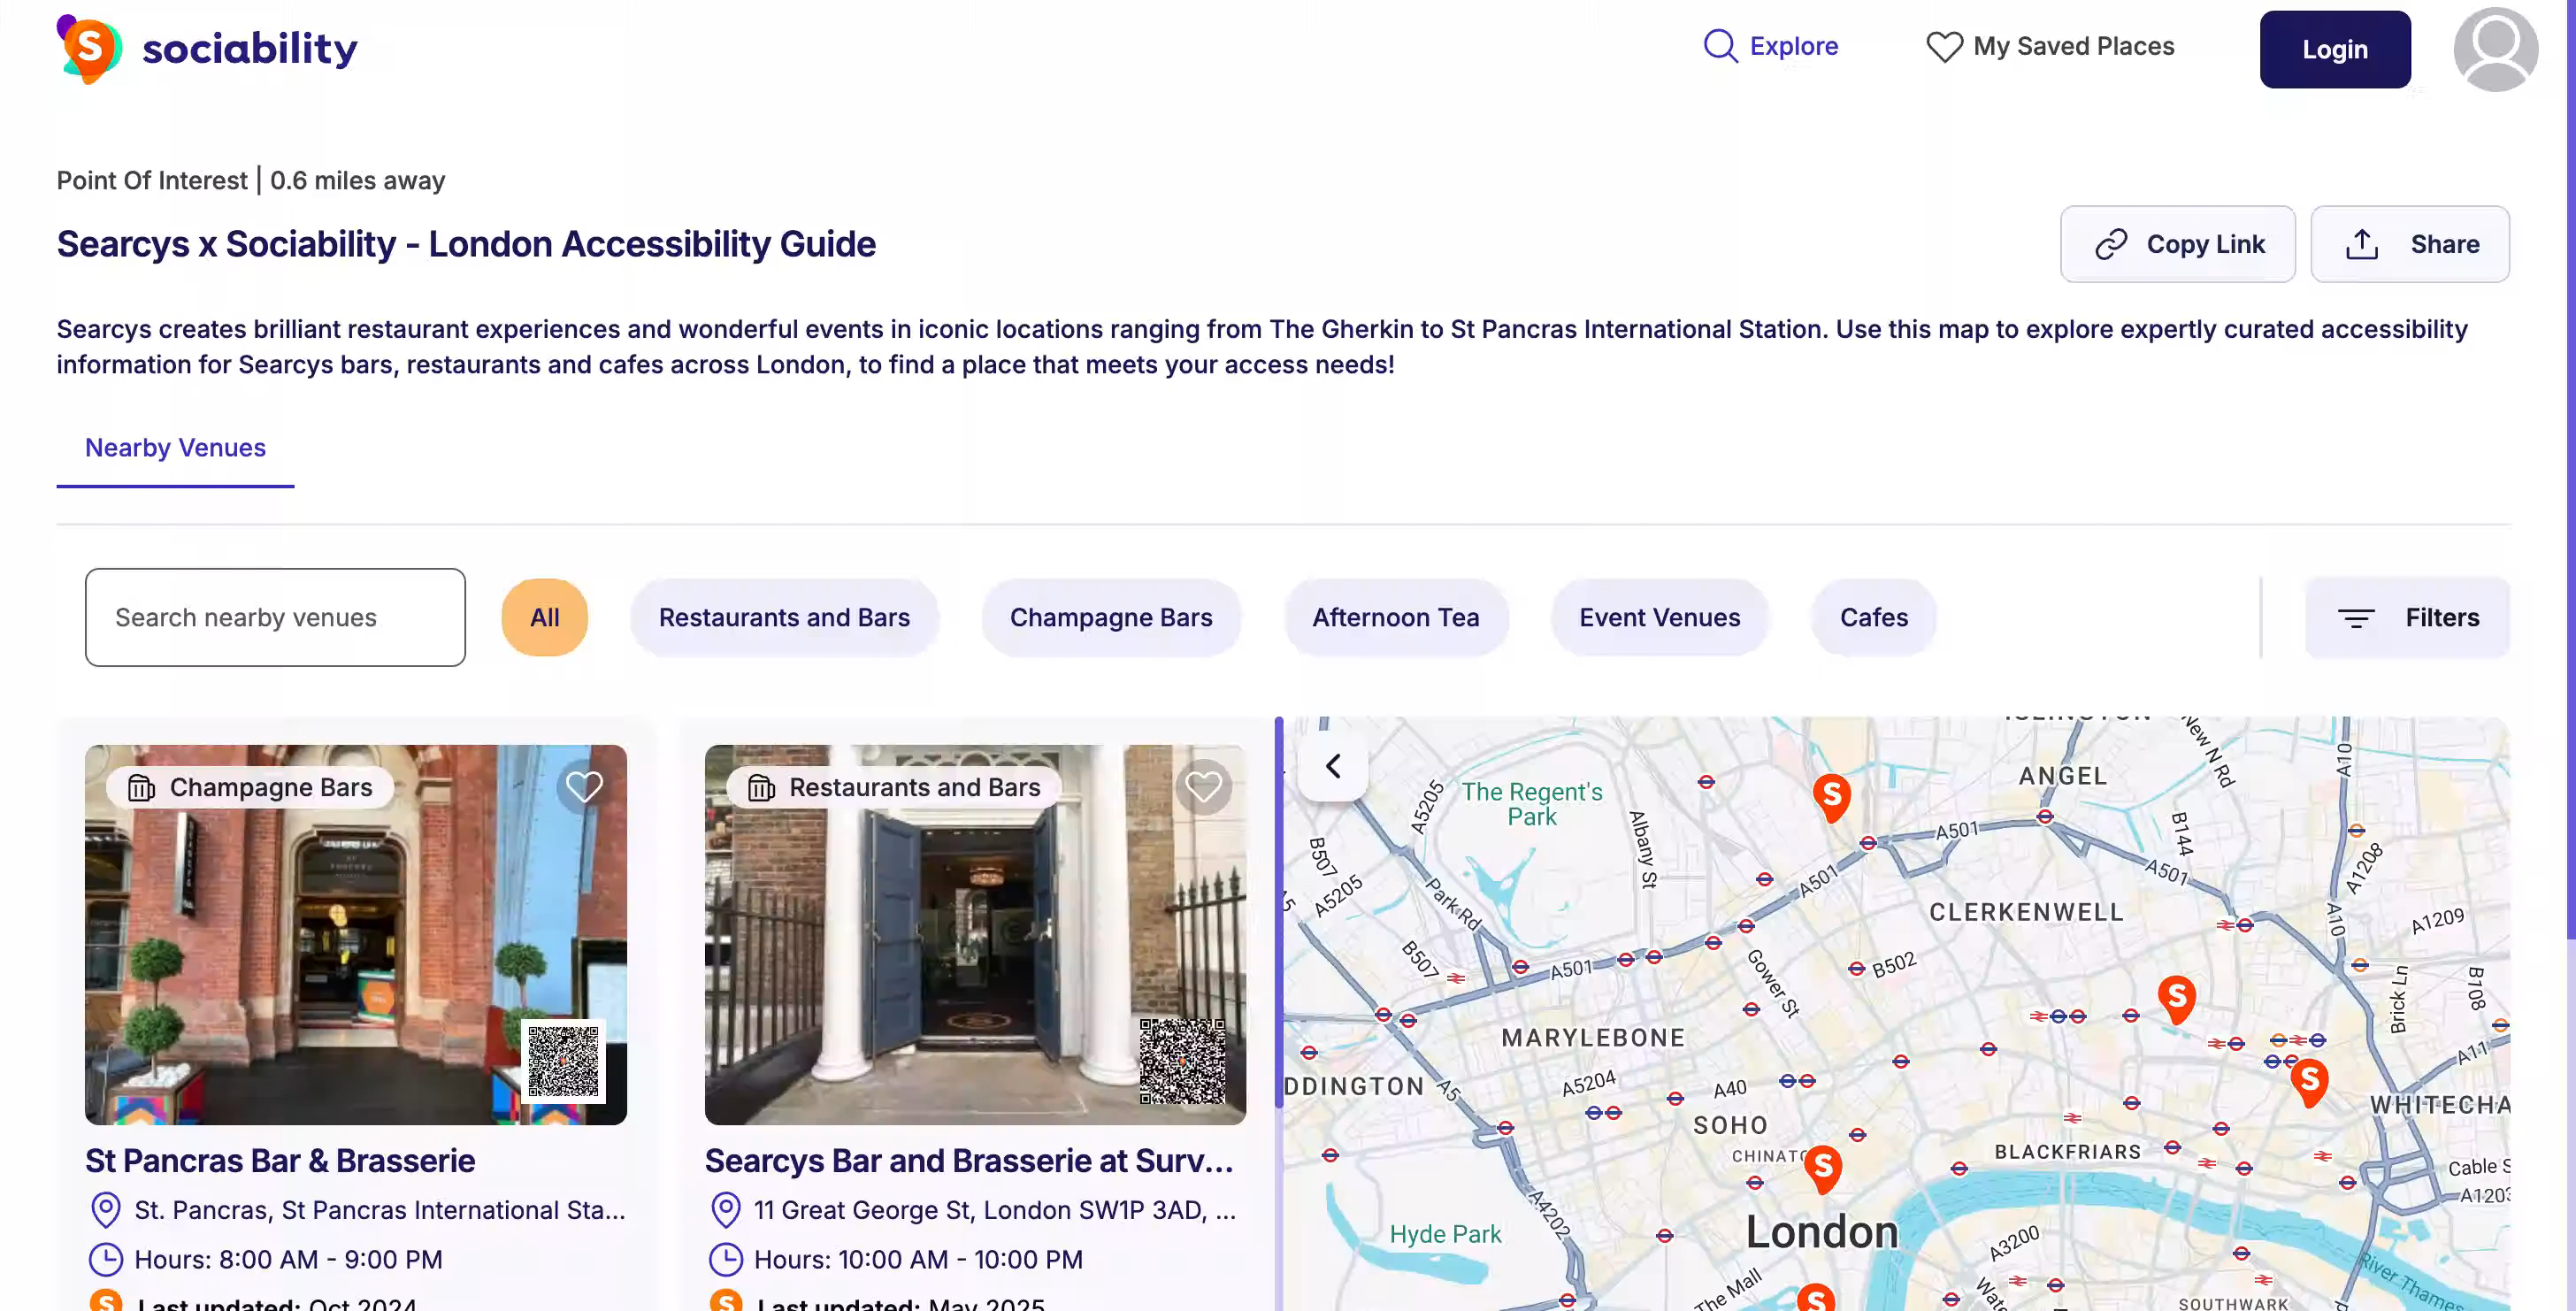Focus the Search nearby venues field
Image resolution: width=2576 pixels, height=1311 pixels.
click(x=275, y=617)
